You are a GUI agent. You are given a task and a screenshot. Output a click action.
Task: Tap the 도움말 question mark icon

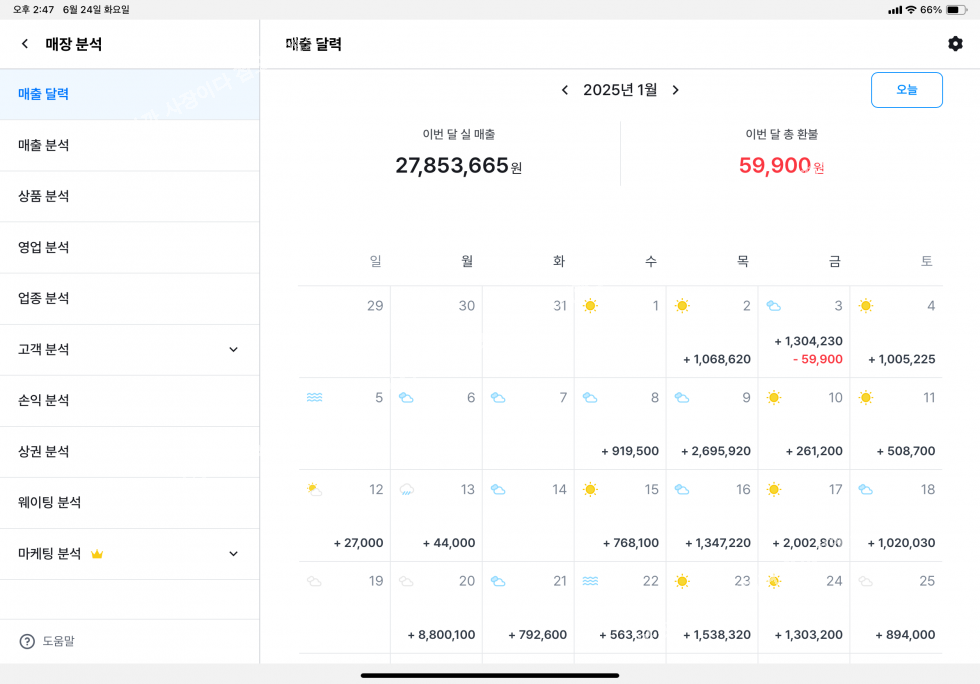coord(27,641)
